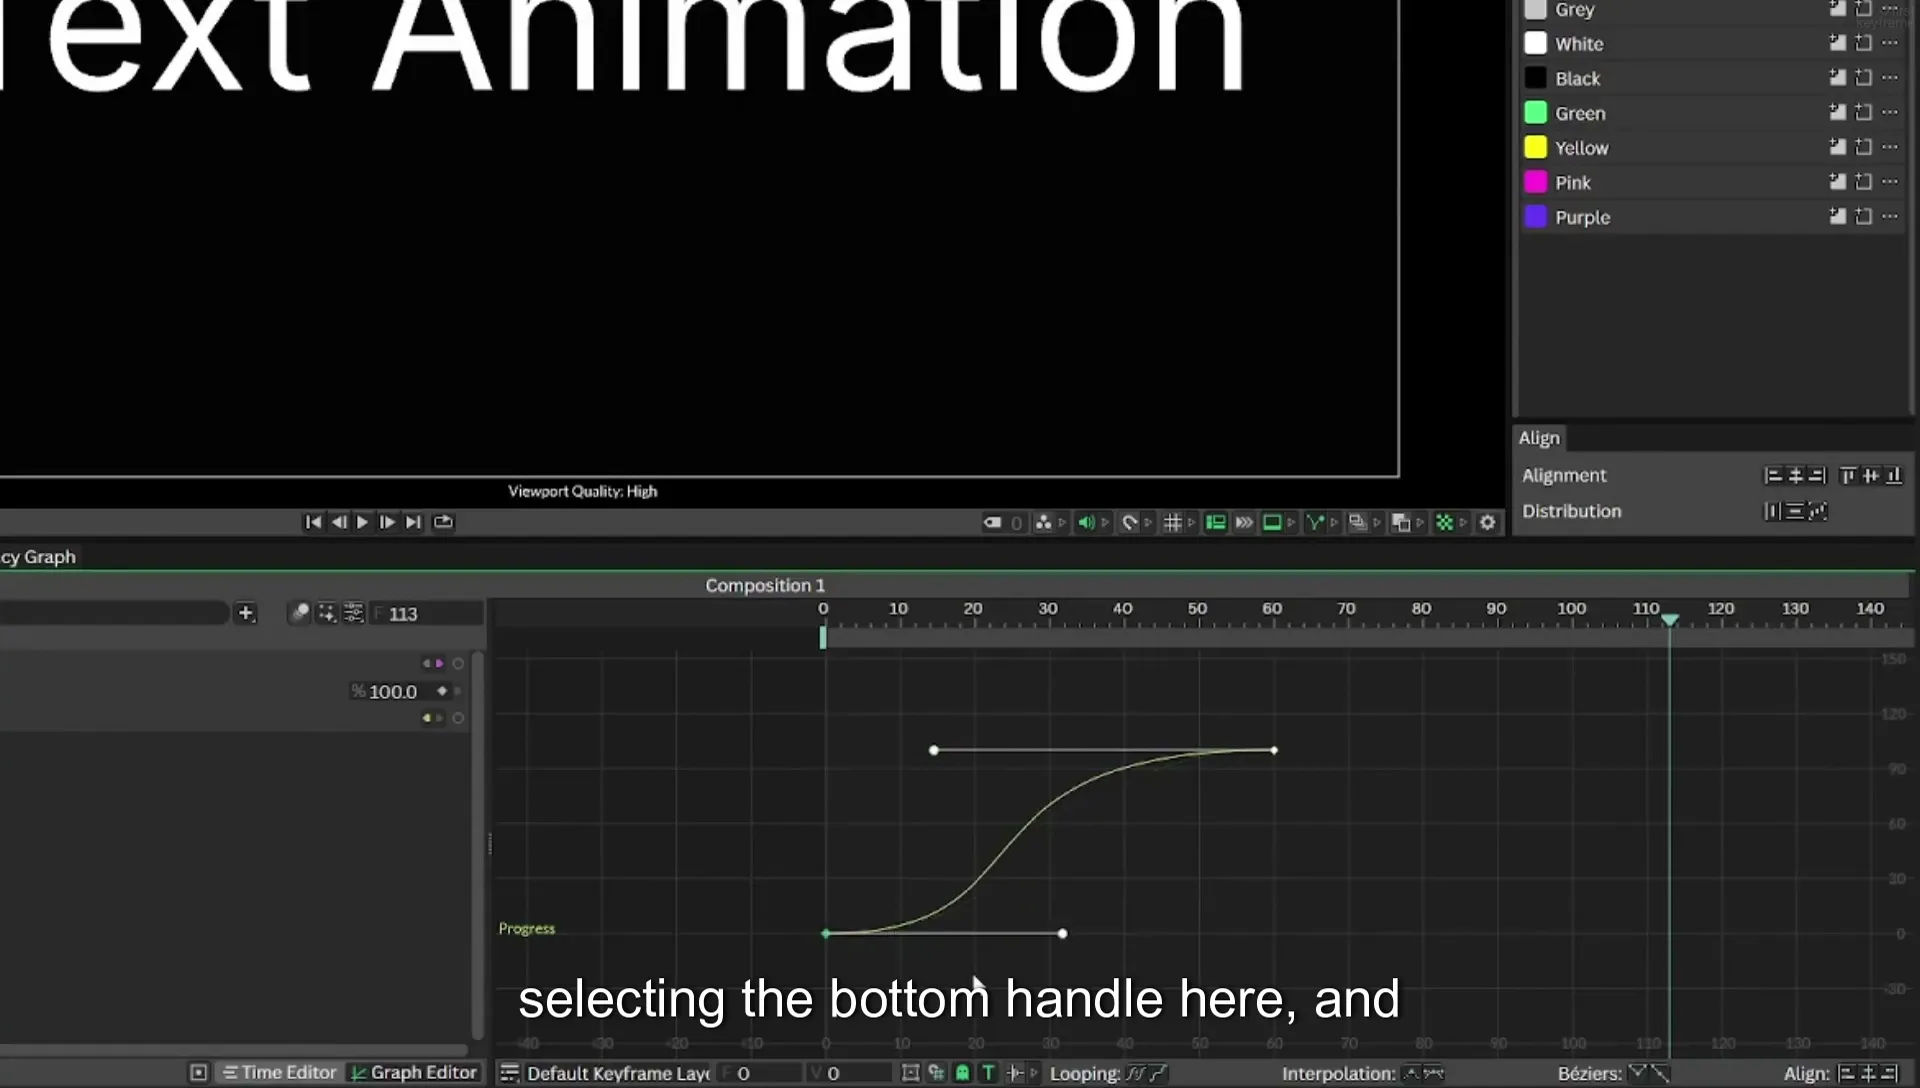Click the plus button in the timeline header
This screenshot has width=1920, height=1088.
pos(246,613)
